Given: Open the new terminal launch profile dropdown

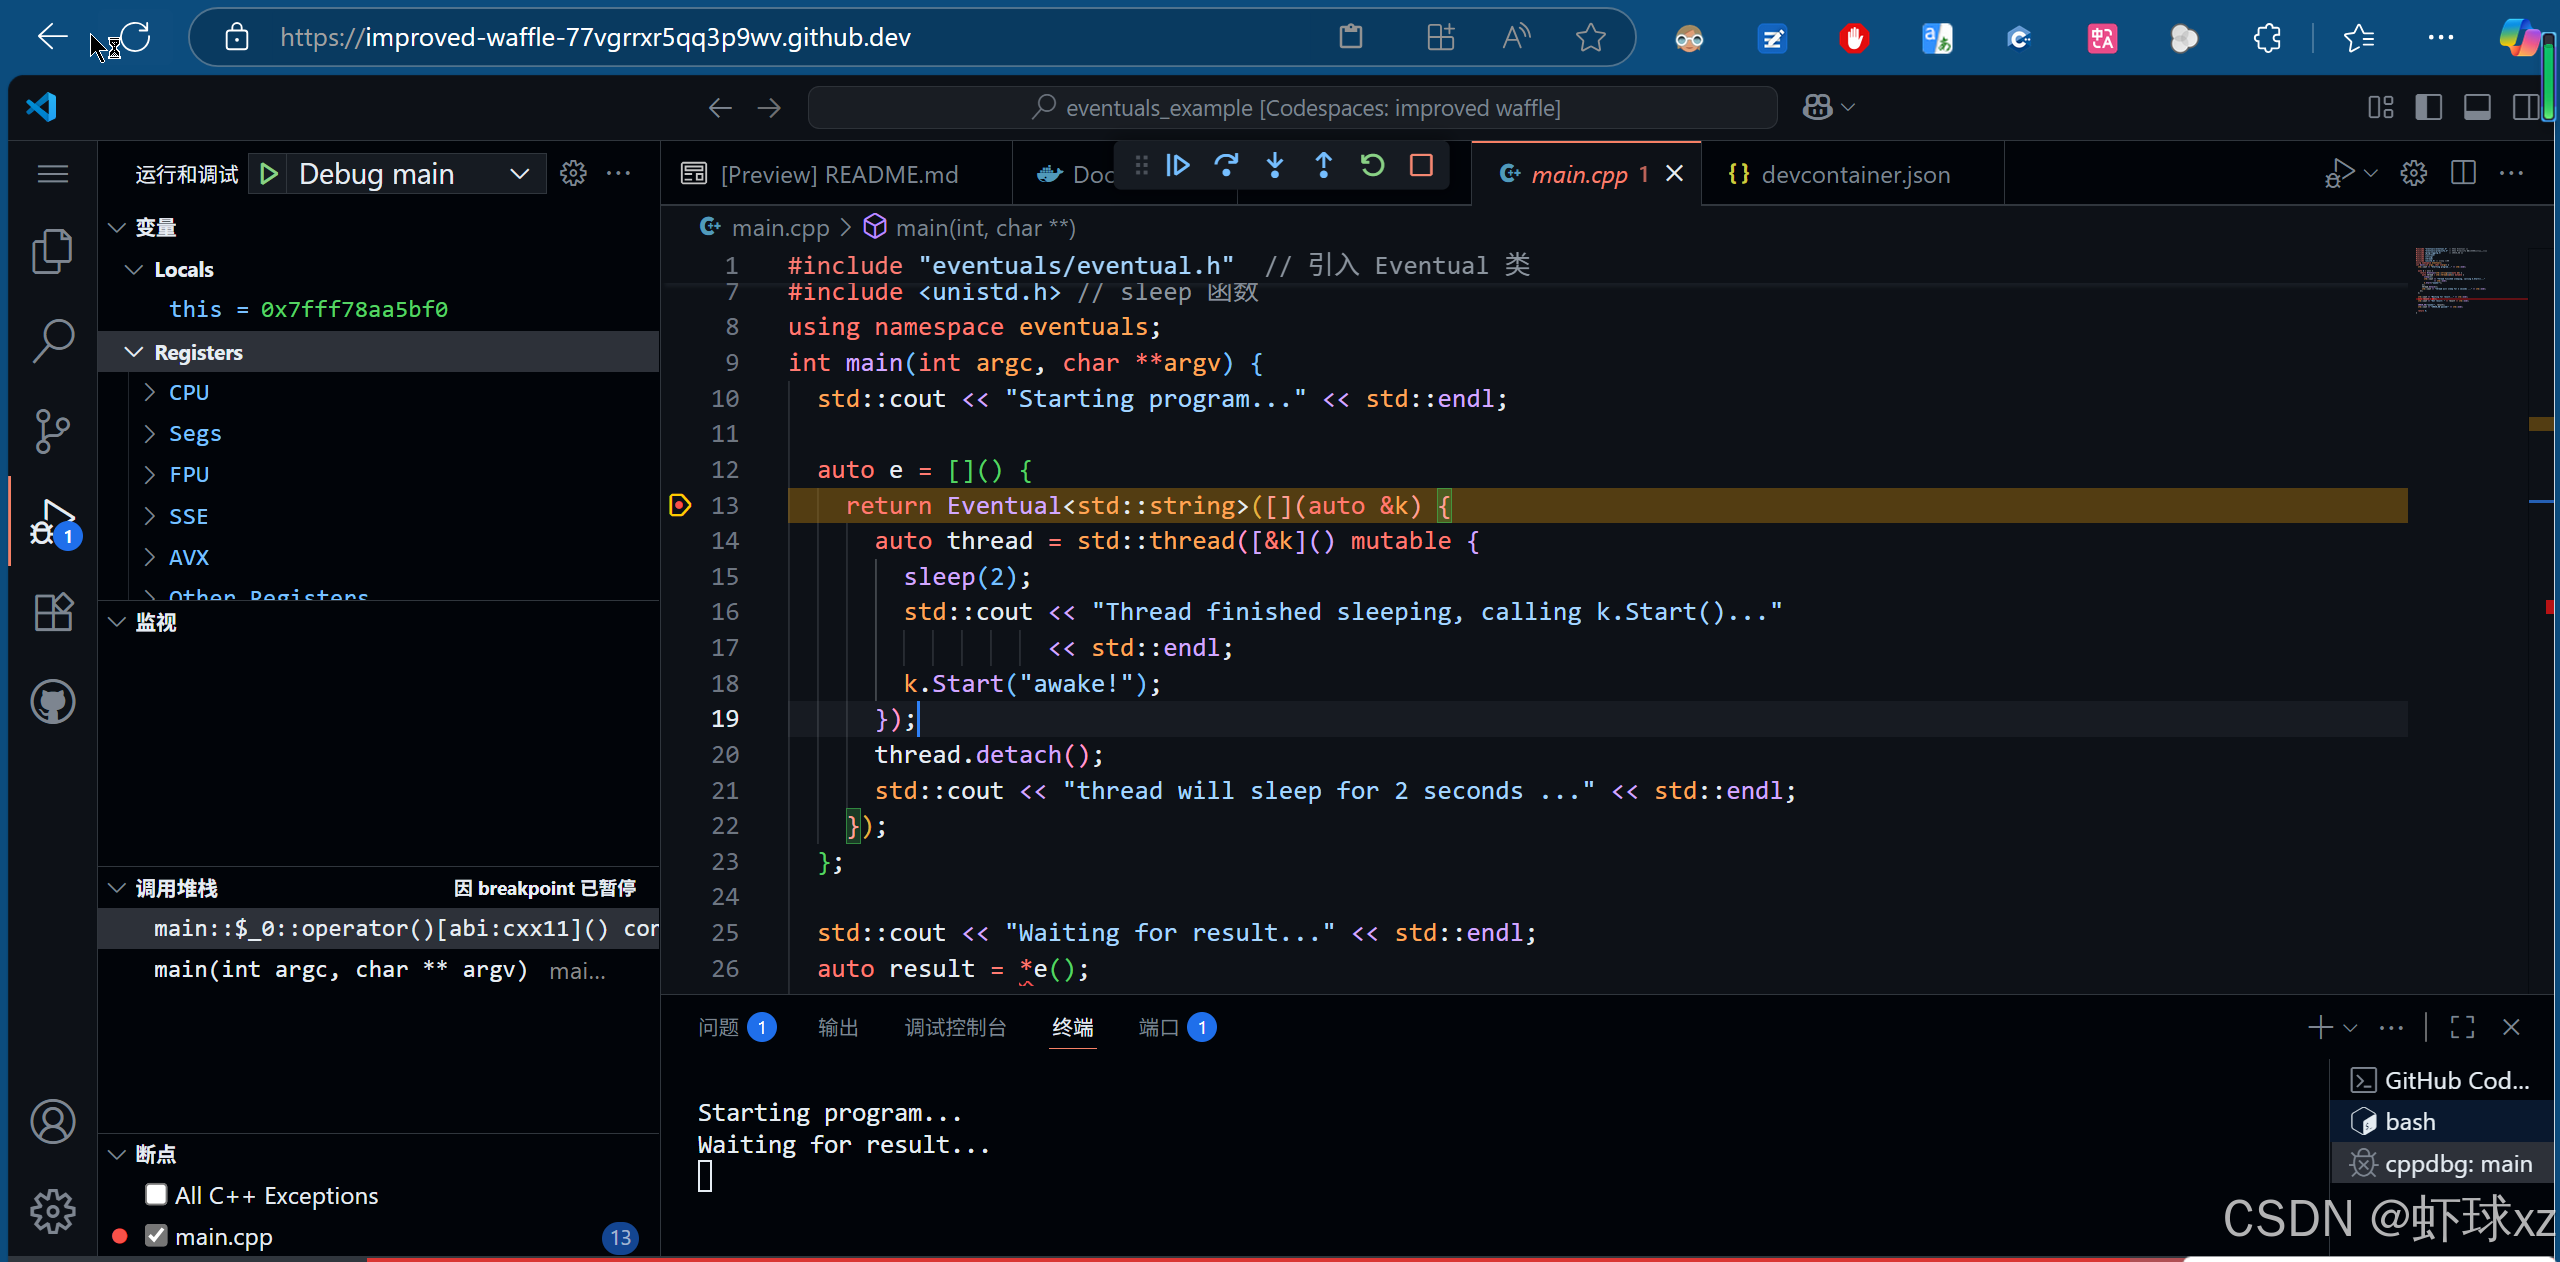Looking at the screenshot, I should (2350, 1027).
